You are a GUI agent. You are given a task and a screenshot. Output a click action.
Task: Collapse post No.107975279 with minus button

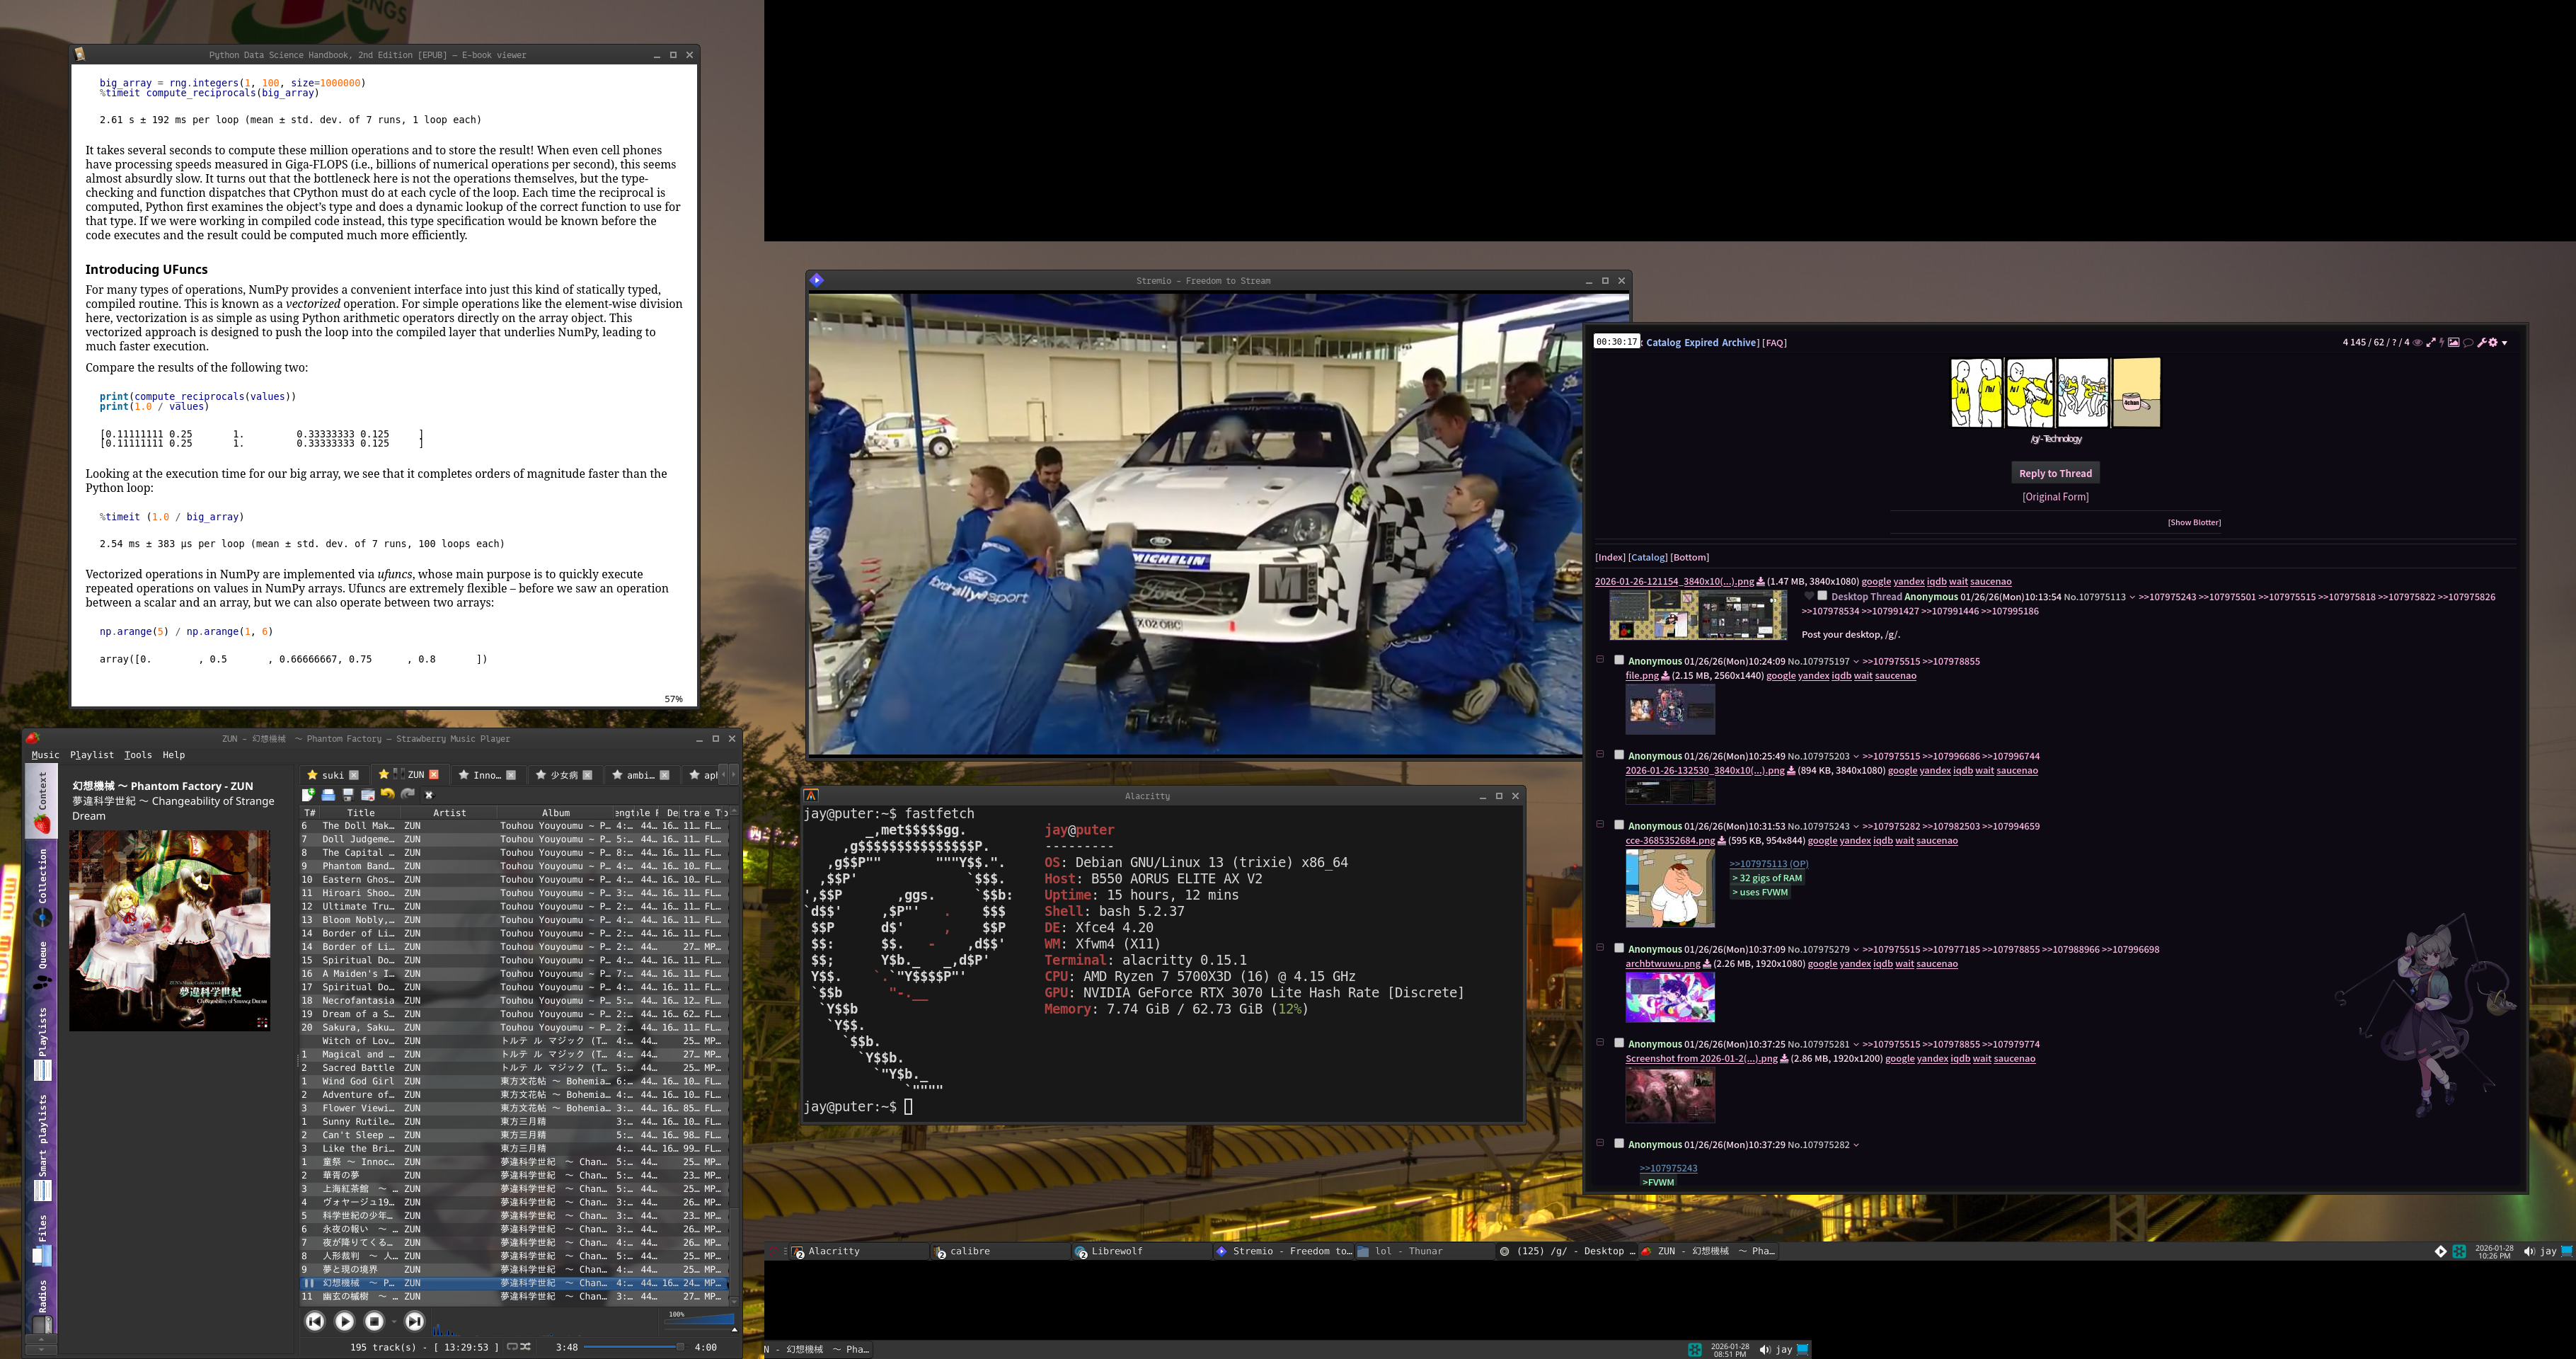click(1600, 948)
